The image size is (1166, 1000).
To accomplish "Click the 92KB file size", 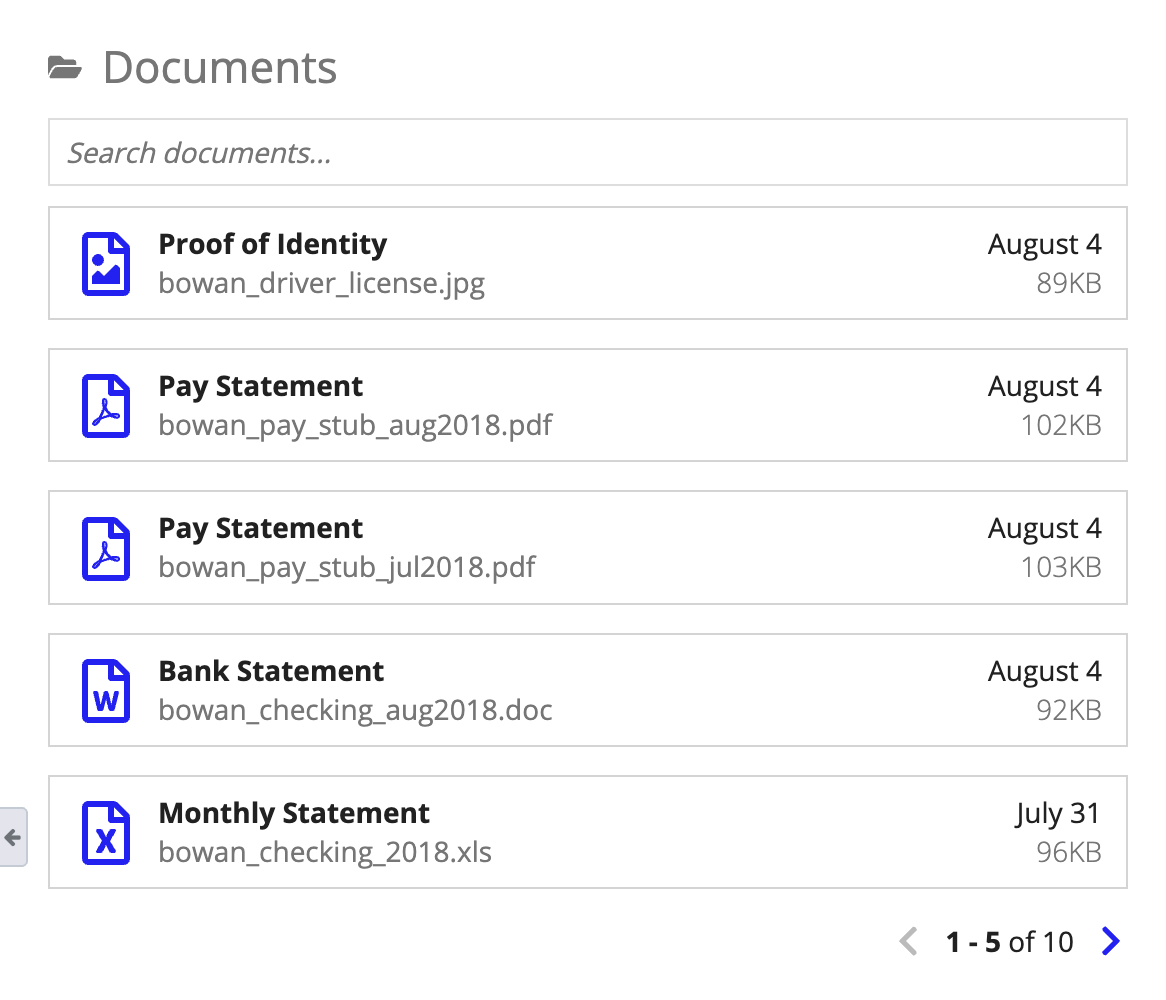I will [x=1069, y=710].
